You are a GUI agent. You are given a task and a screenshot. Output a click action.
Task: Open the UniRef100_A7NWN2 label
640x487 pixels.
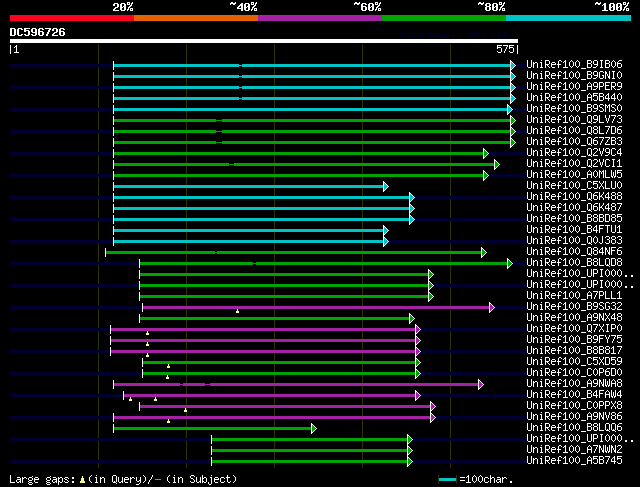coord(574,450)
